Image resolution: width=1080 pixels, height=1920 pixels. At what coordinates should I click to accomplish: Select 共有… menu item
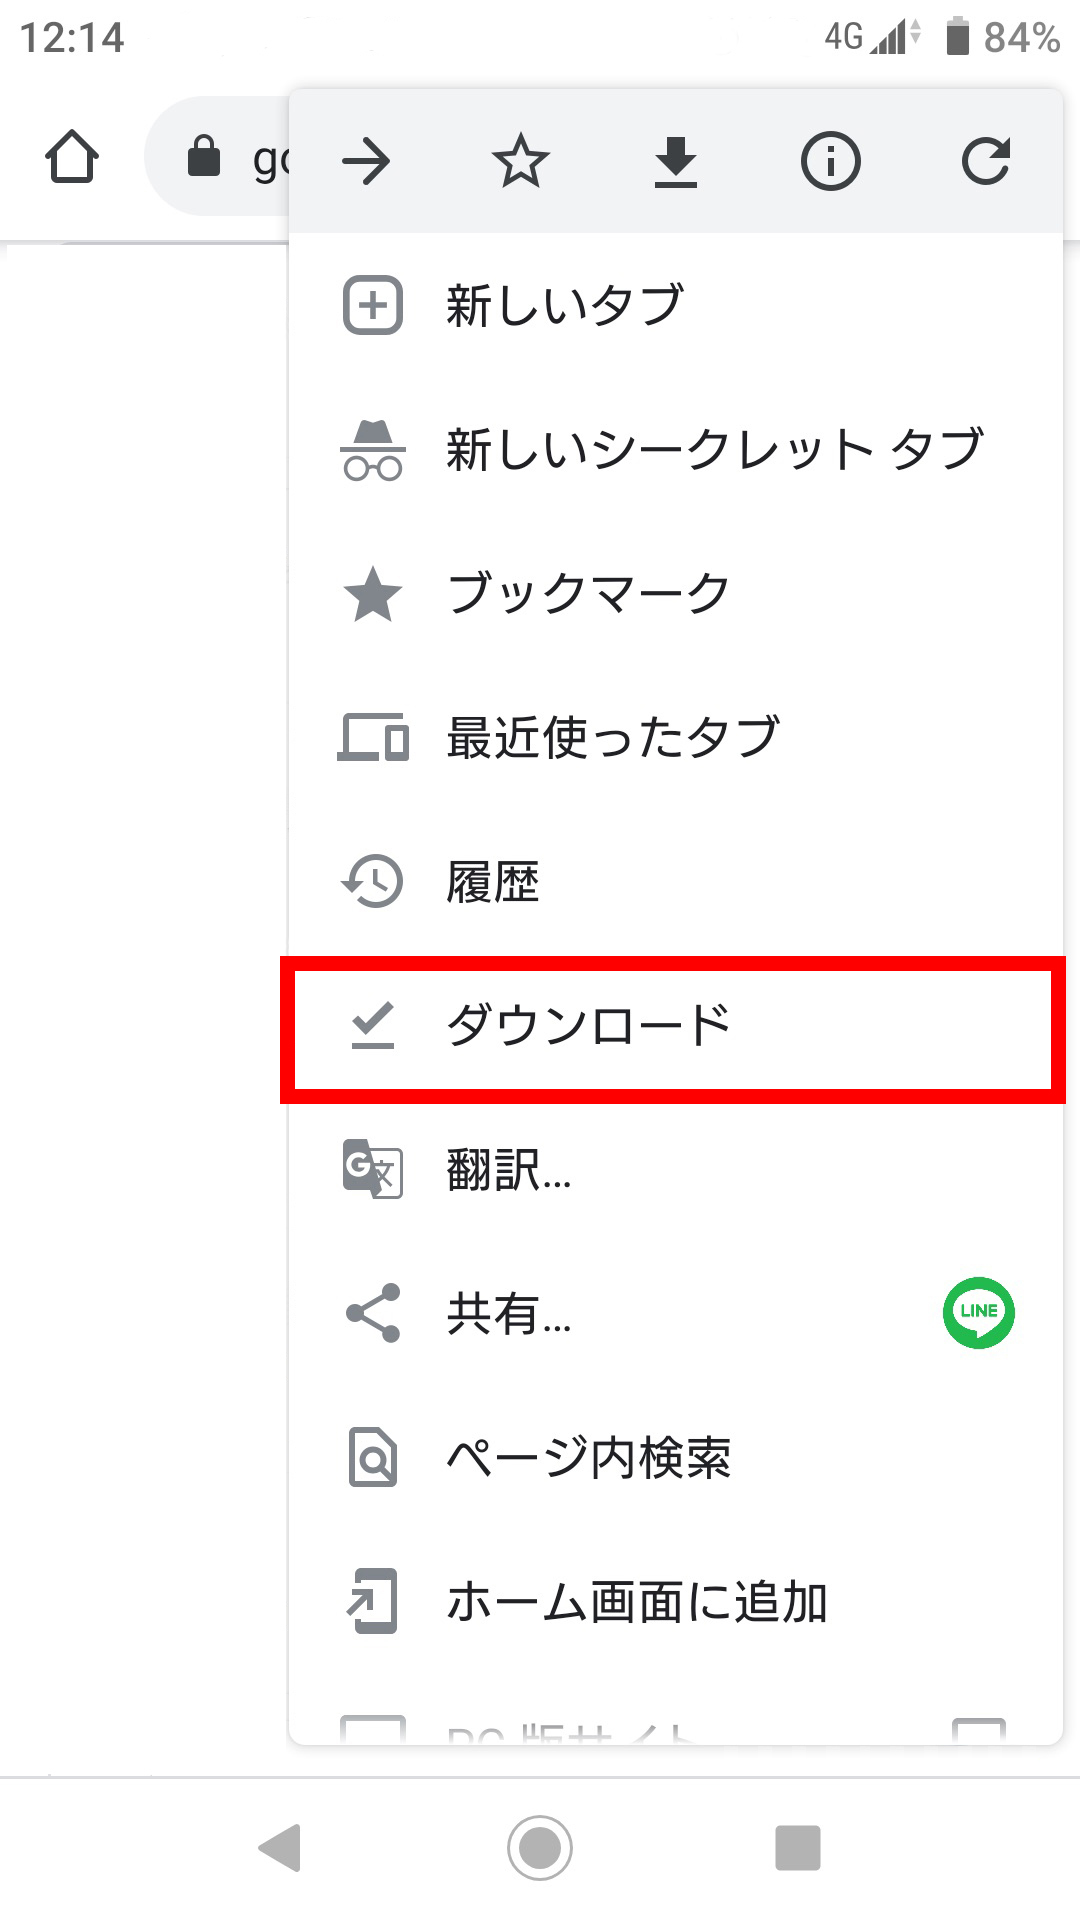676,1313
